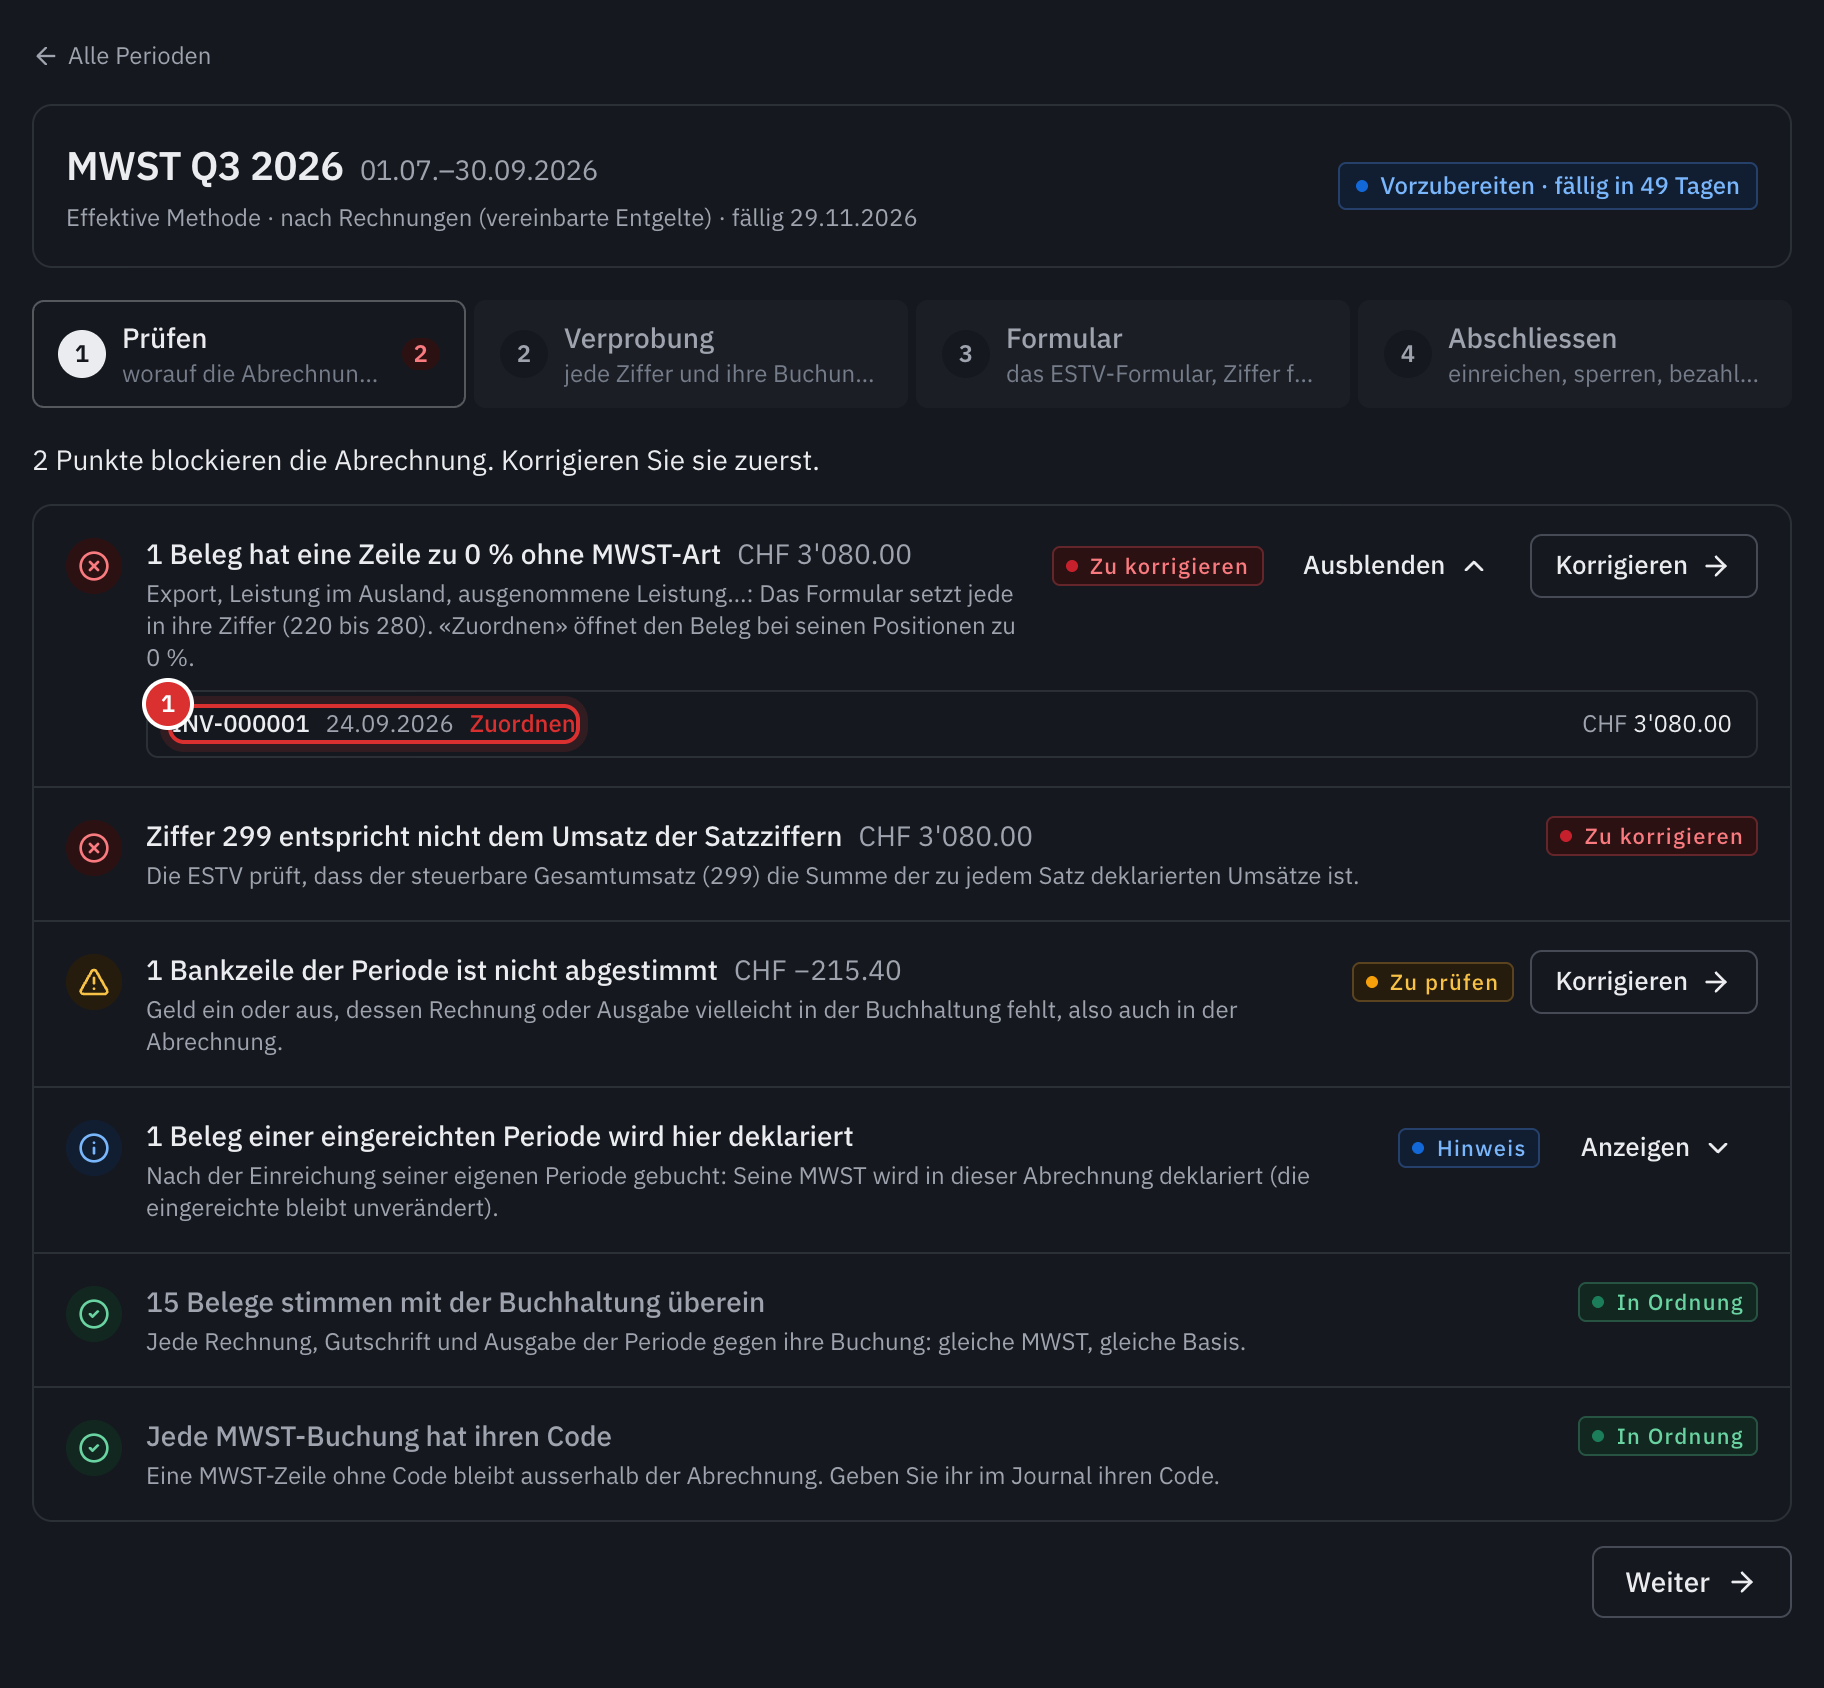Click the amount 'CHF –215.40'
Screen dimensions: 1824x1688
click(x=817, y=971)
